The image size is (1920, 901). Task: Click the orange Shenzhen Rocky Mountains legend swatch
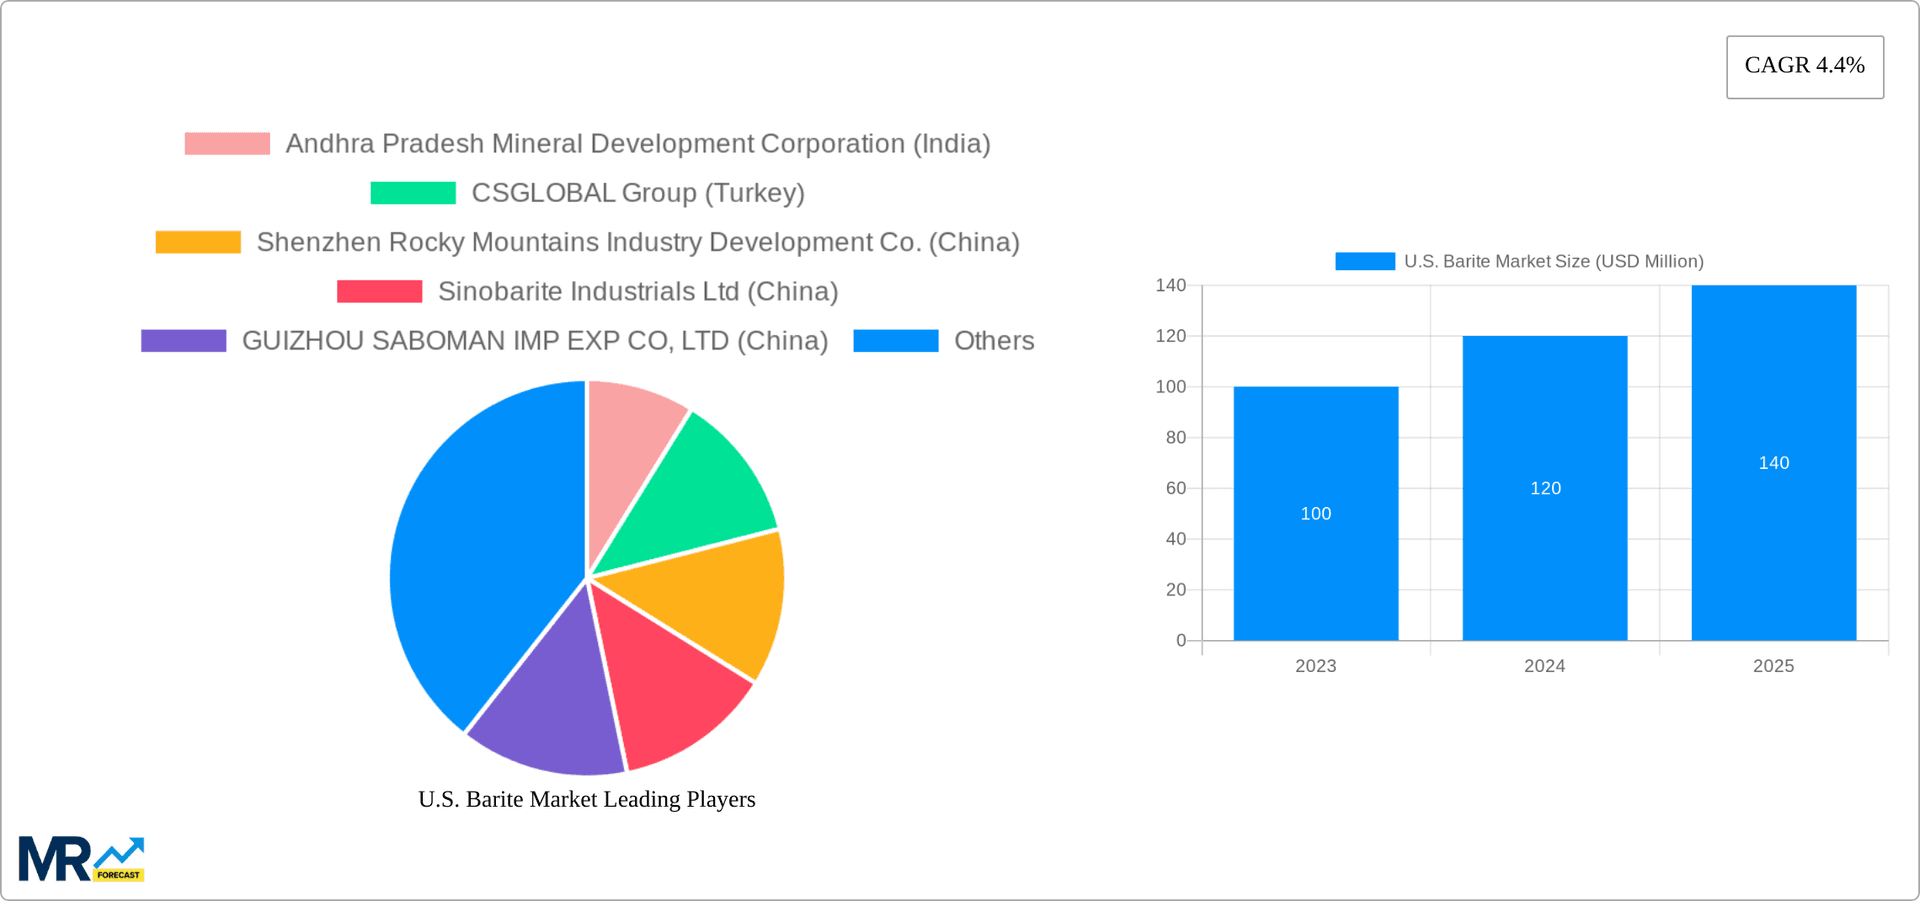point(197,241)
